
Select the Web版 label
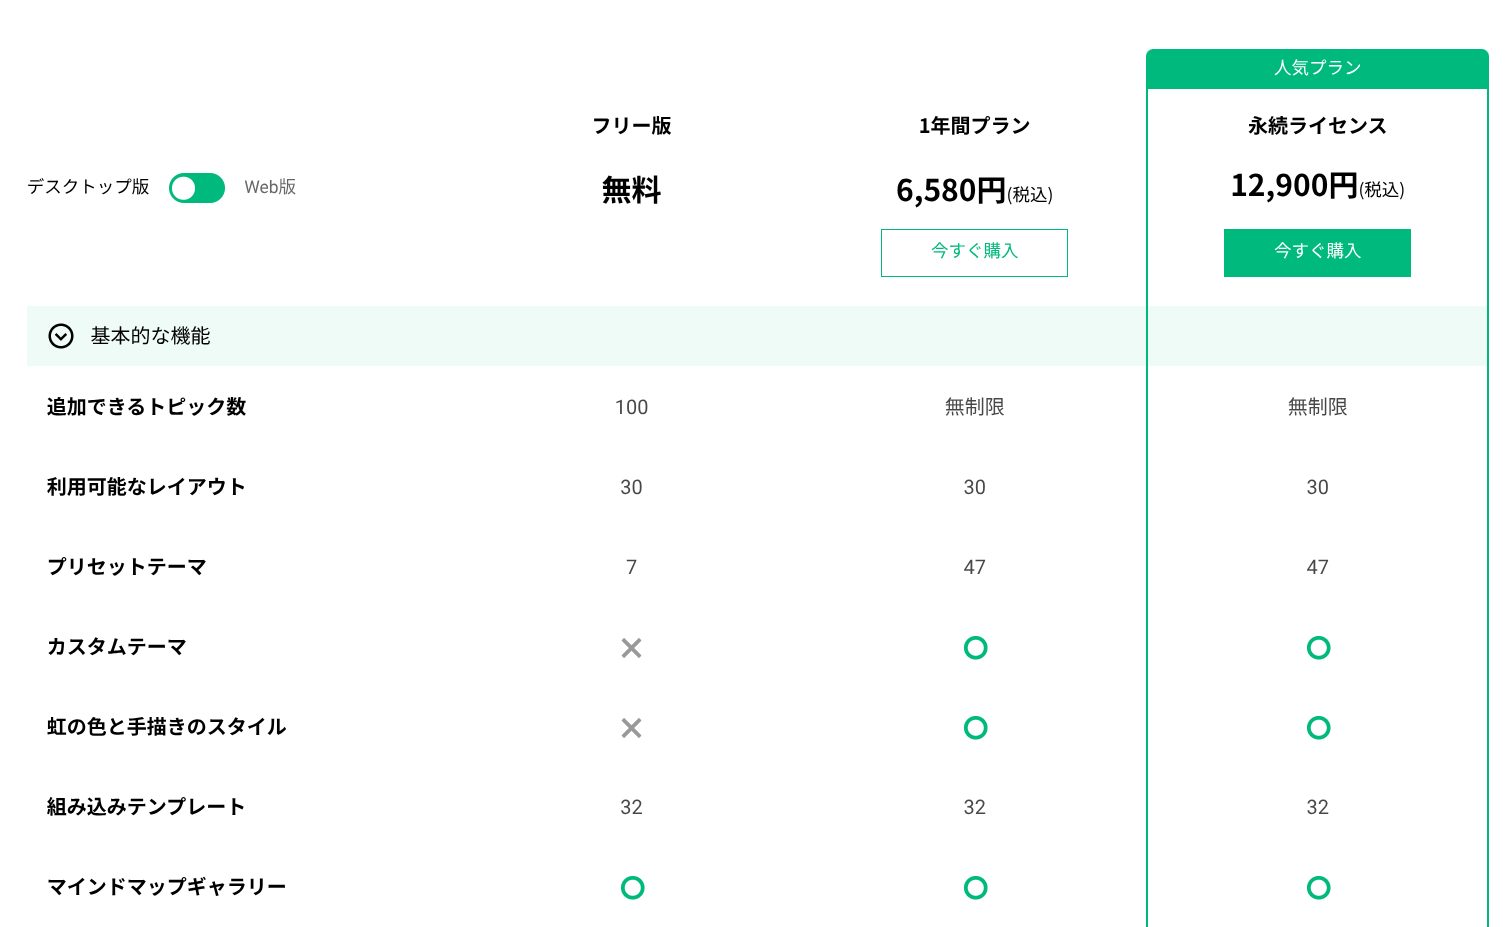pos(270,187)
